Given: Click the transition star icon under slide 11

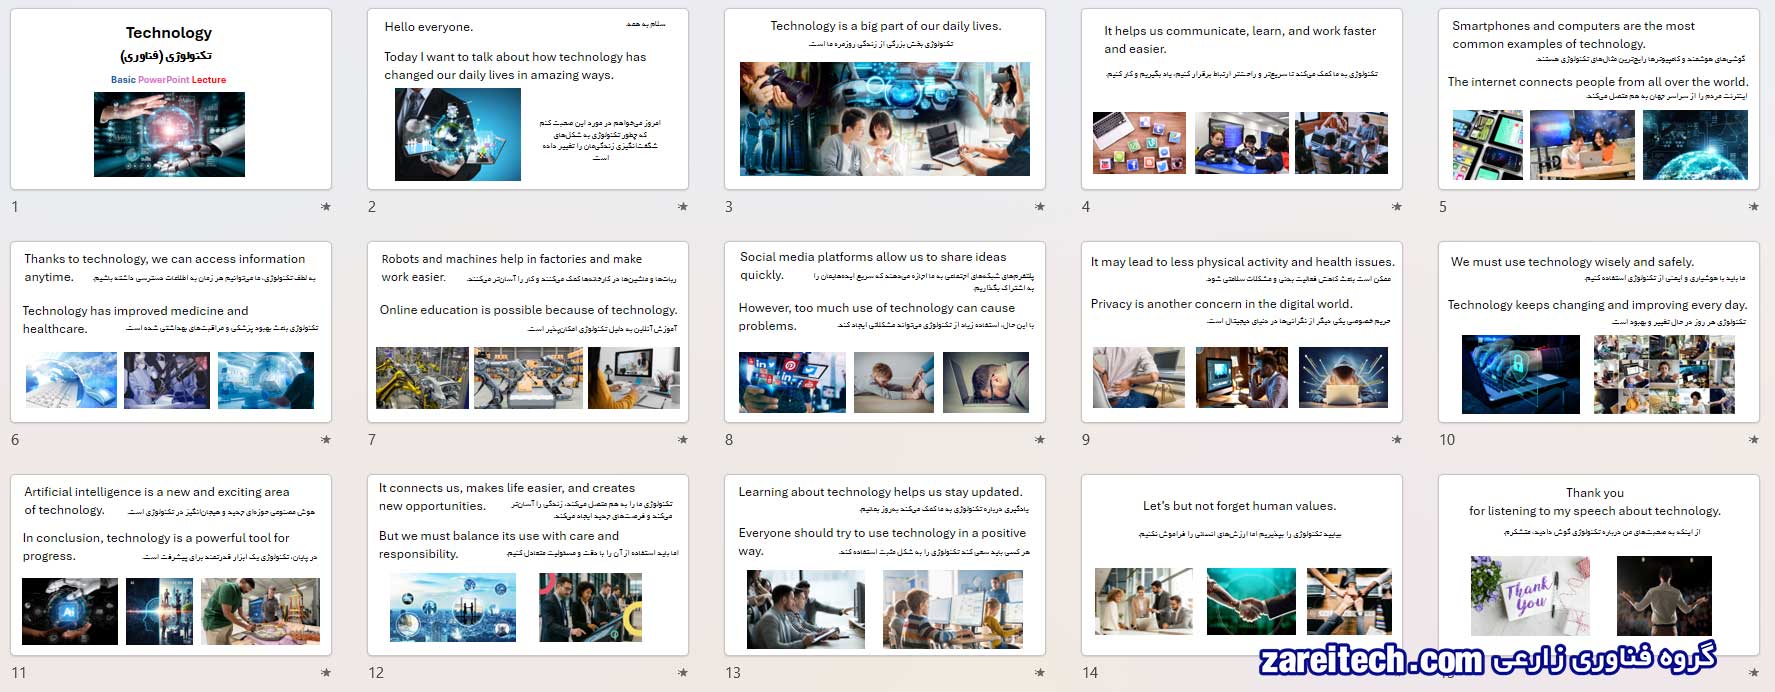Looking at the screenshot, I should pos(326,673).
